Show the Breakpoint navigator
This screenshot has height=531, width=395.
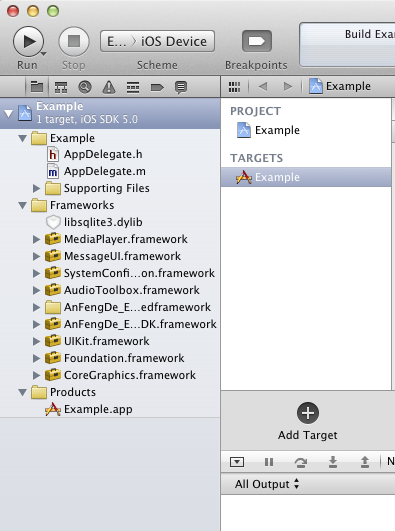(x=157, y=87)
